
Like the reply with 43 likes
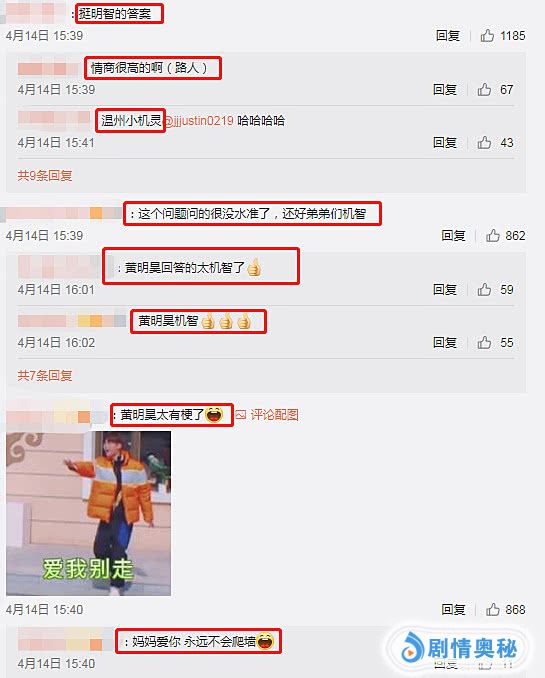[x=484, y=143]
